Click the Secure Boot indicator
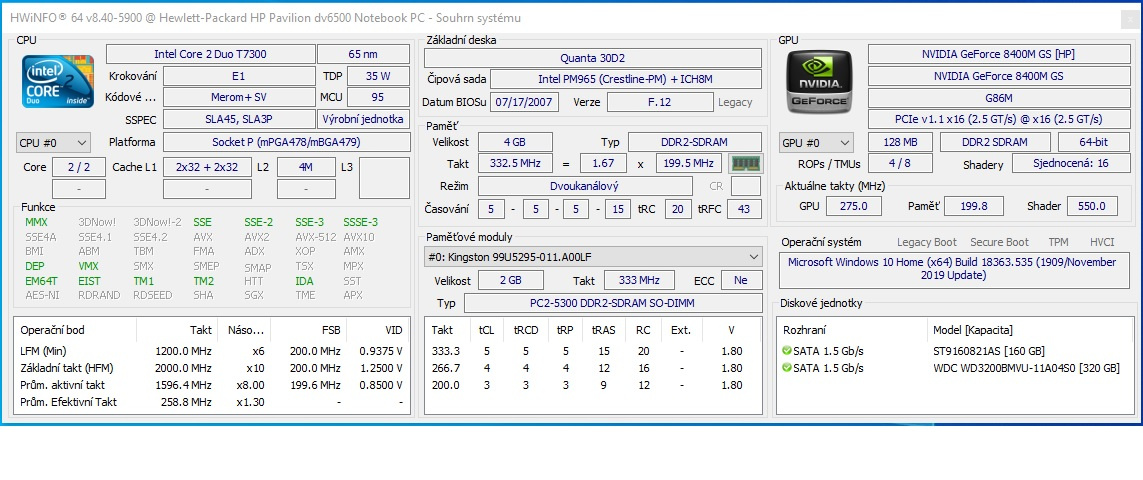 click(x=999, y=242)
